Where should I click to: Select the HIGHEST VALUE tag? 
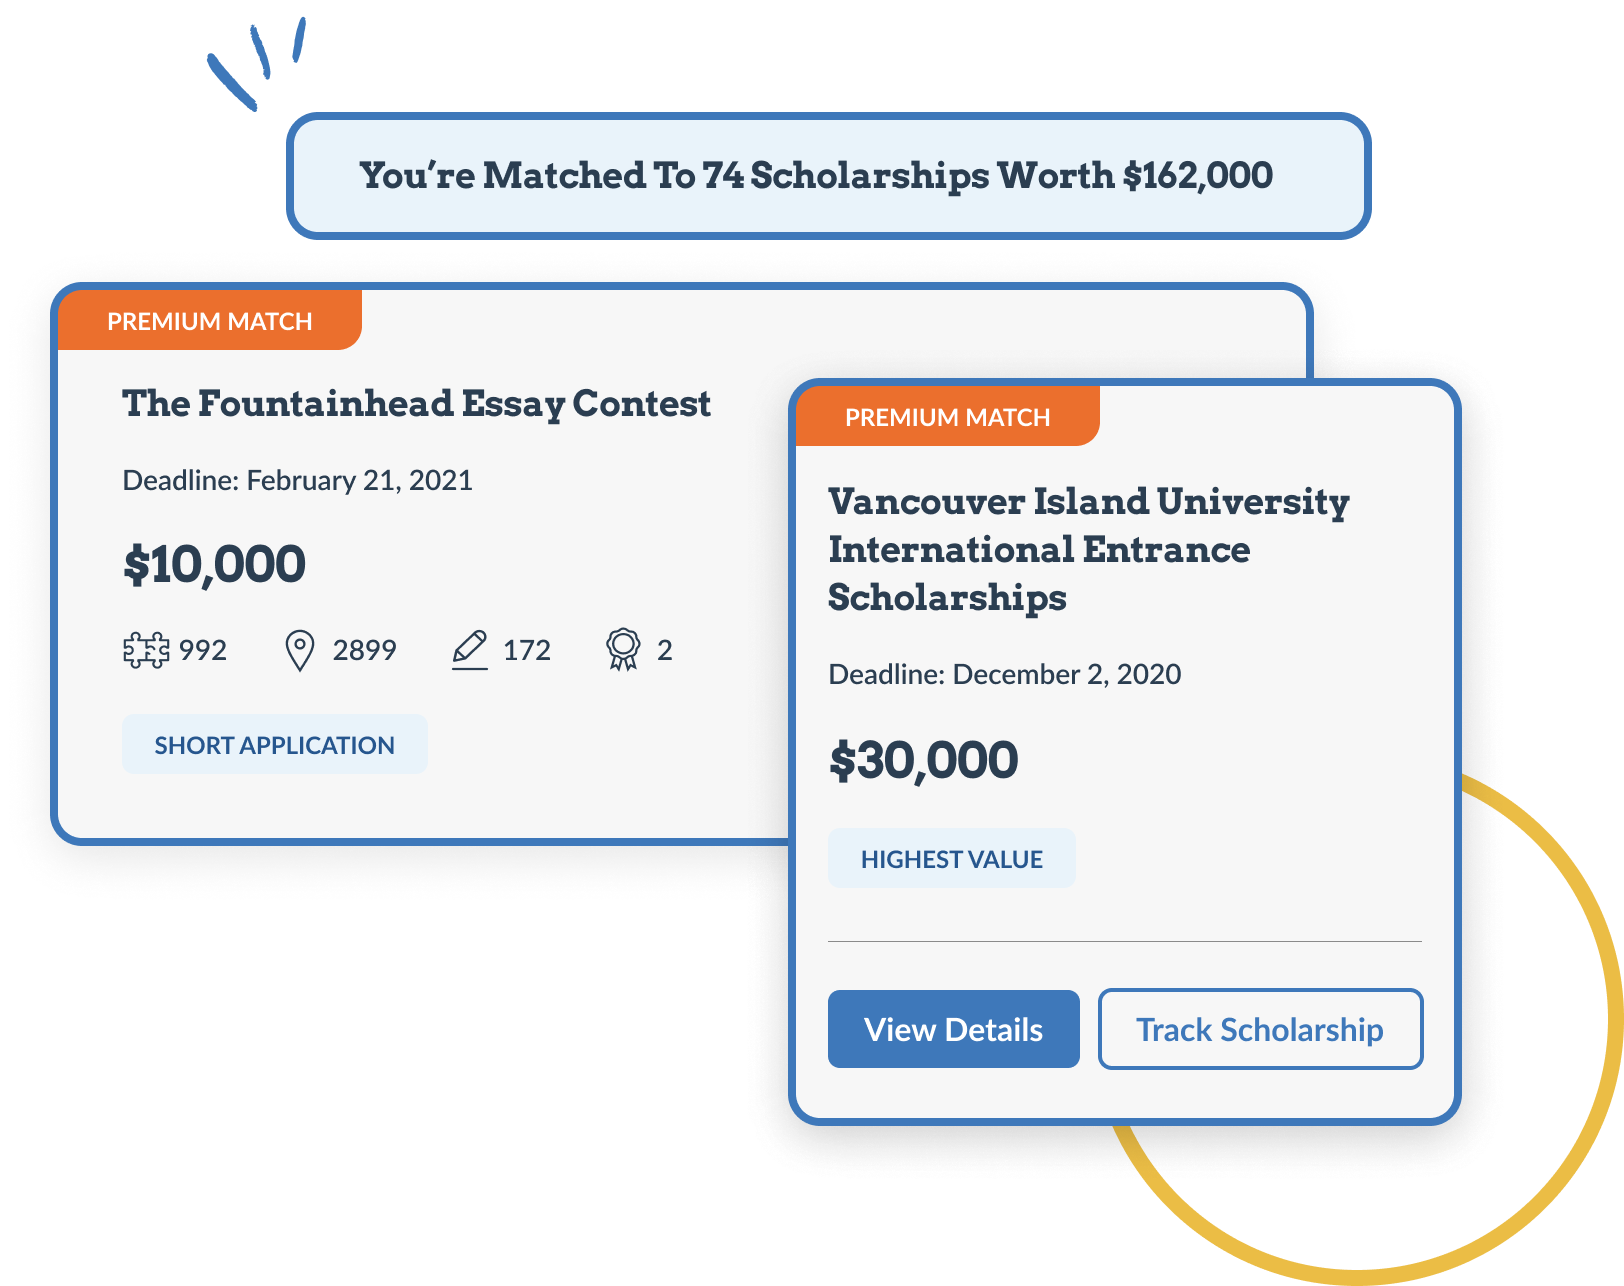coord(951,859)
